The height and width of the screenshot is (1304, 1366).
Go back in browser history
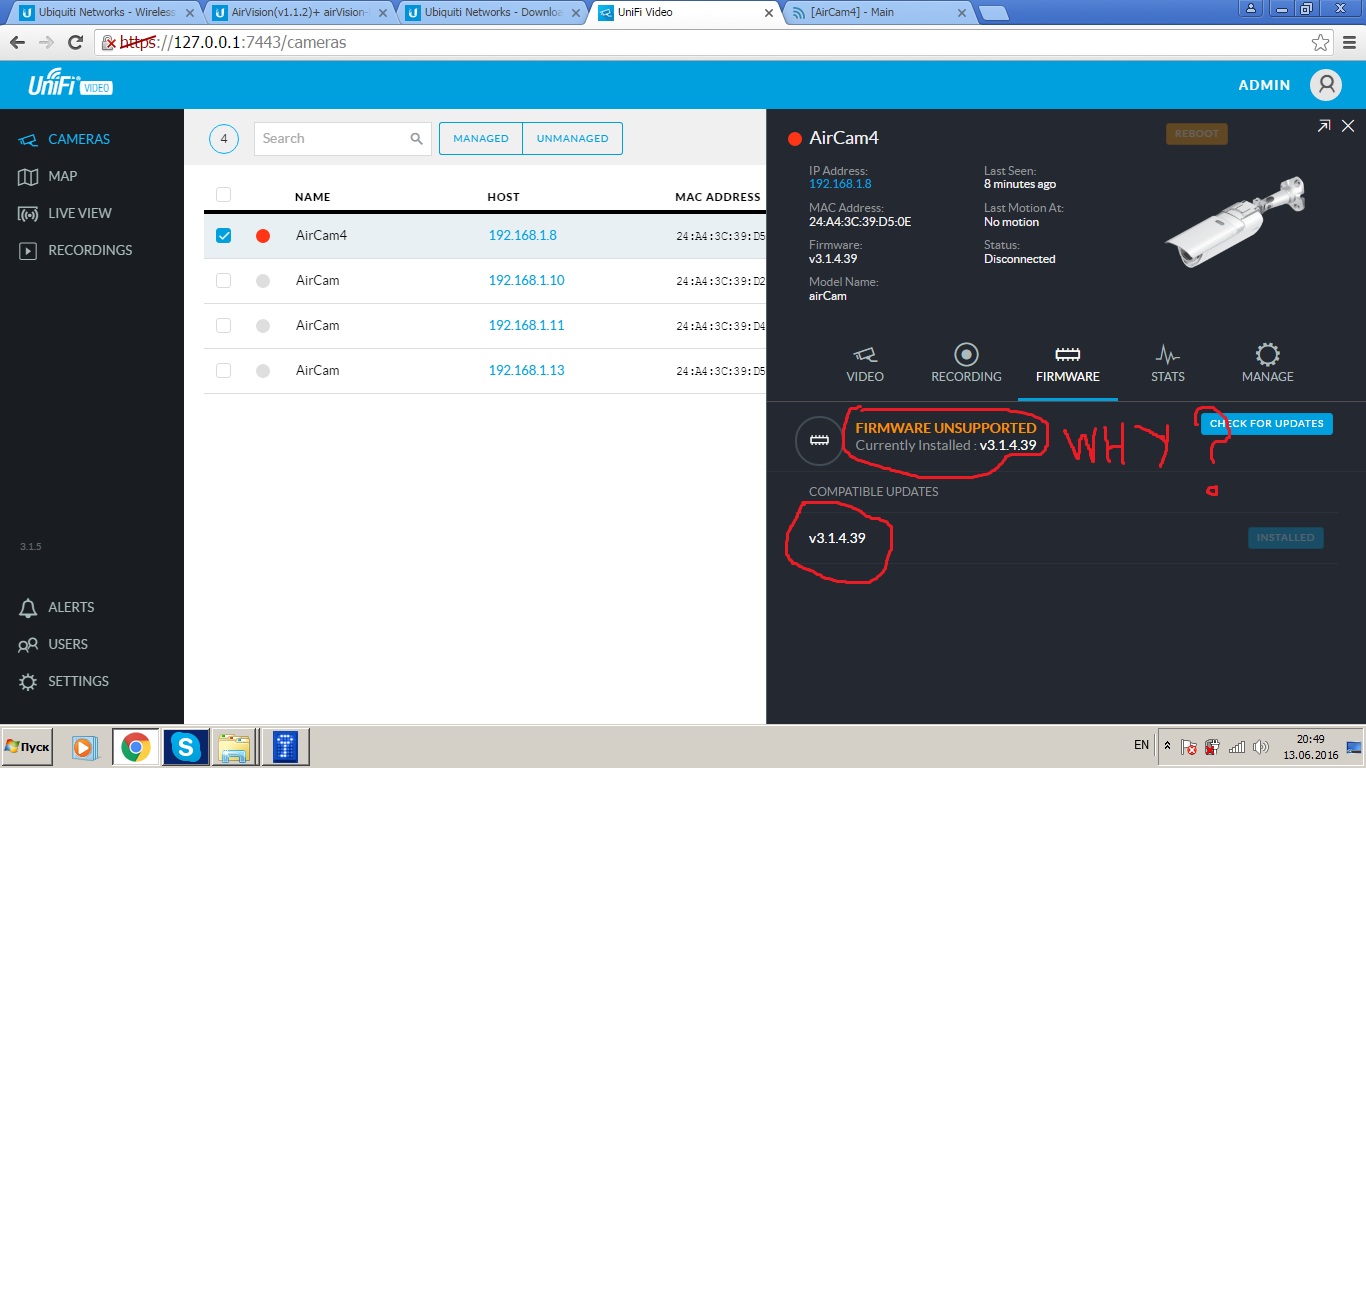(x=17, y=42)
